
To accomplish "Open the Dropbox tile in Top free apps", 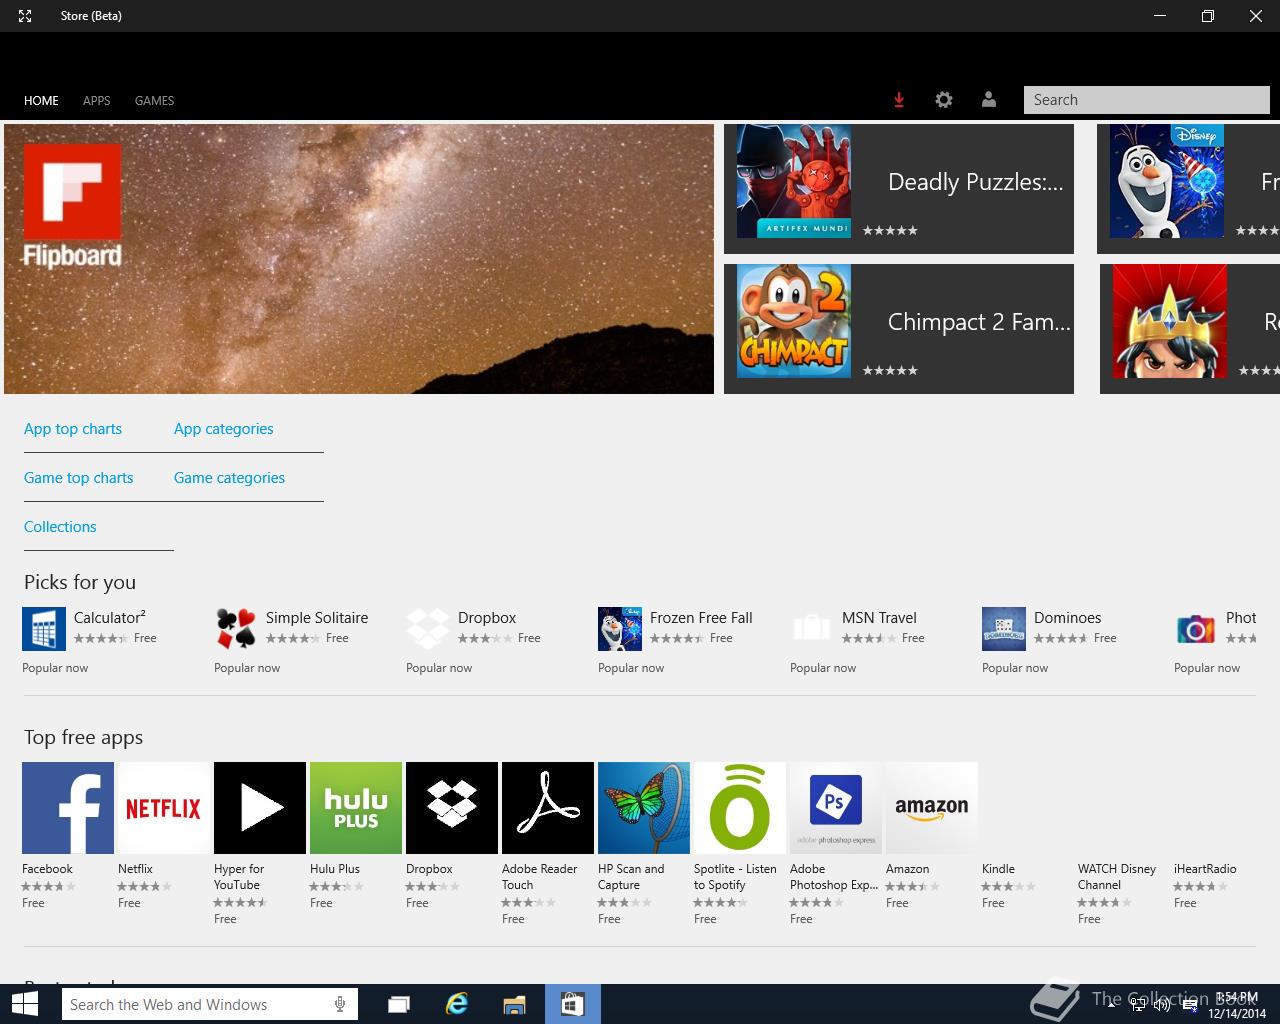I will tap(452, 808).
